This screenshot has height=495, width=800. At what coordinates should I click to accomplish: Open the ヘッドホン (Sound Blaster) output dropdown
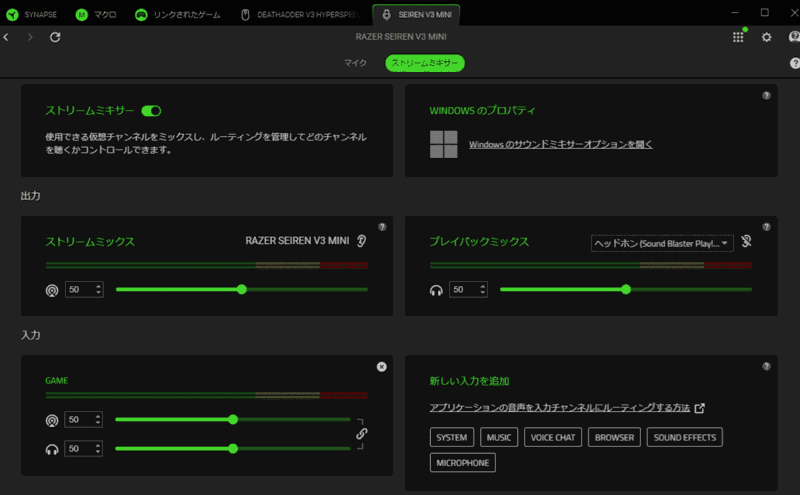[662, 243]
